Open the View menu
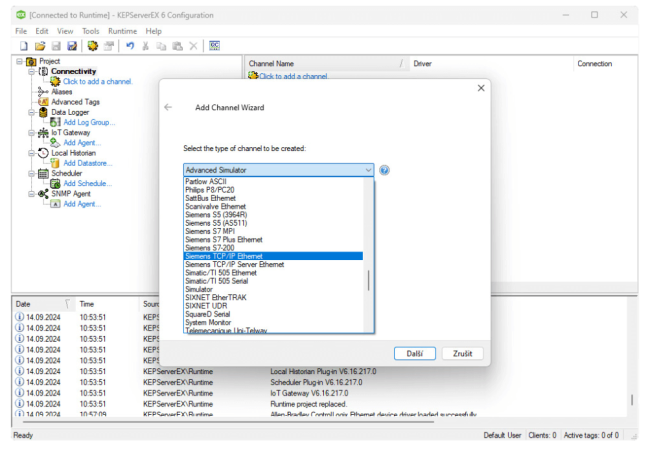Screen dimensions: 648x450 point(65,31)
